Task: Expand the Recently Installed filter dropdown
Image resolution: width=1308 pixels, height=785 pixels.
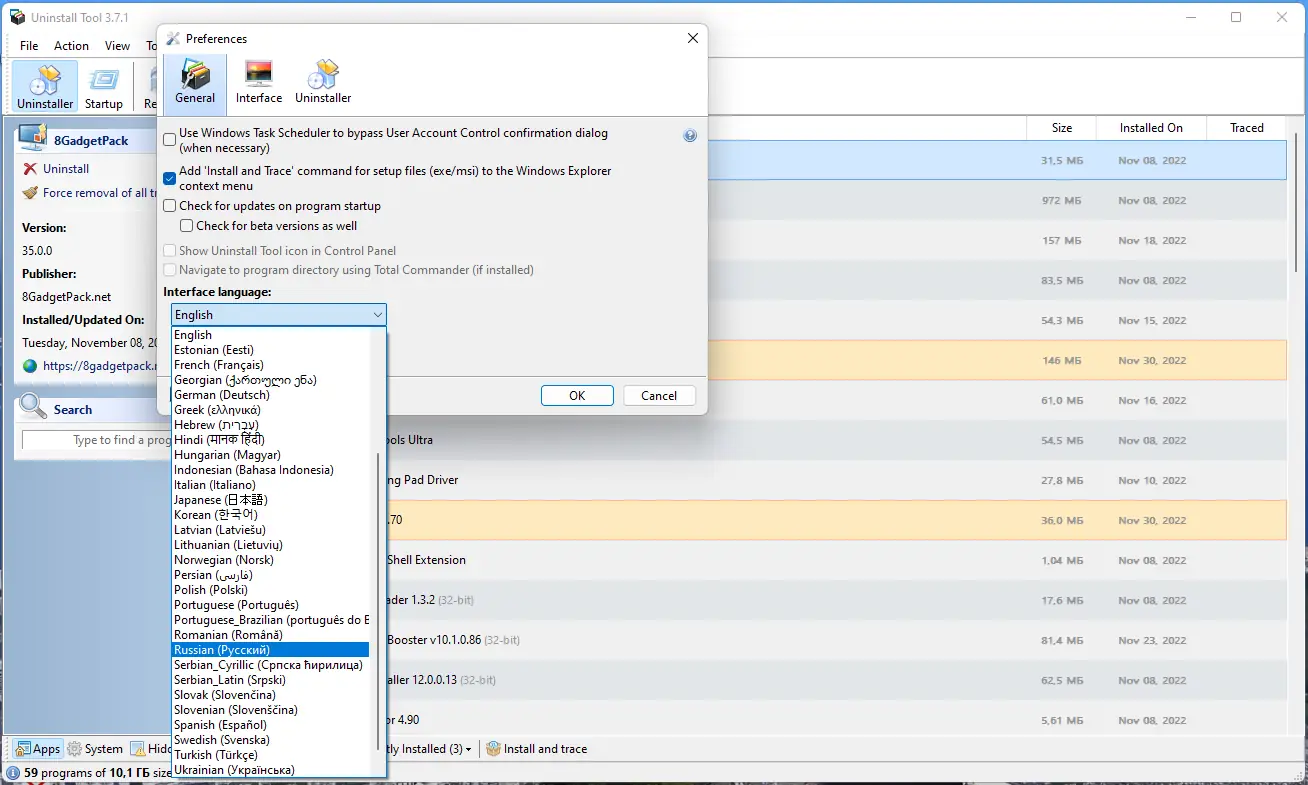Action: (466, 748)
